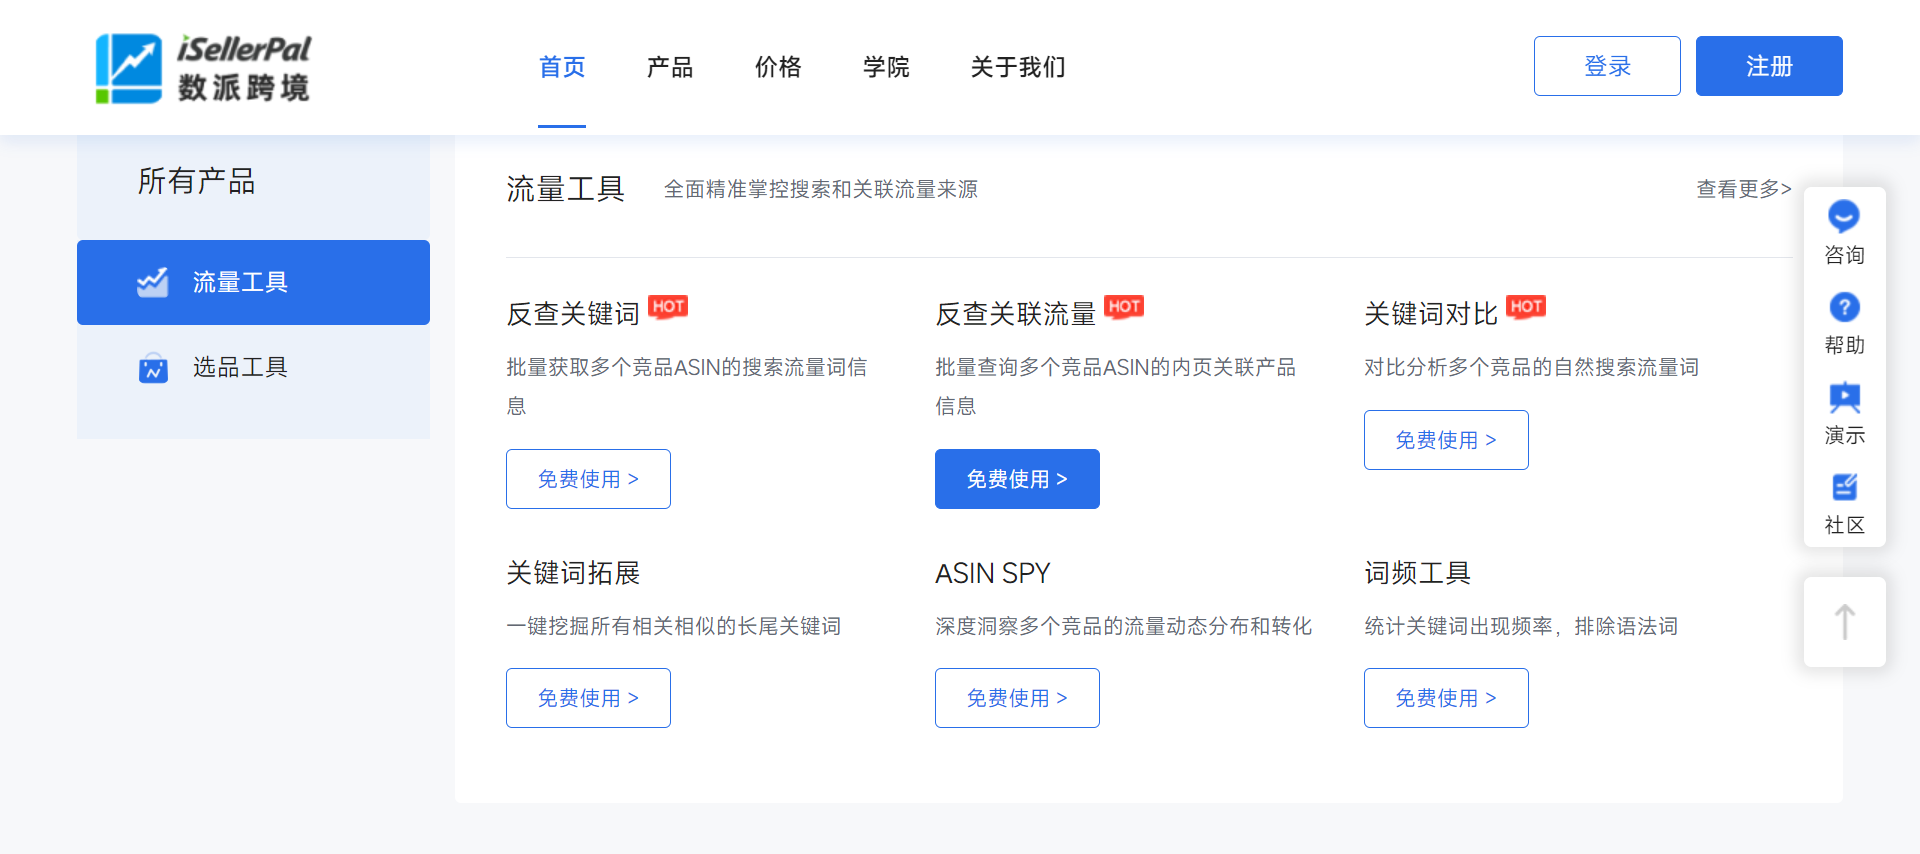The height and width of the screenshot is (854, 1920).
Task: Open the 帮助 question mark icon
Action: [x=1844, y=307]
